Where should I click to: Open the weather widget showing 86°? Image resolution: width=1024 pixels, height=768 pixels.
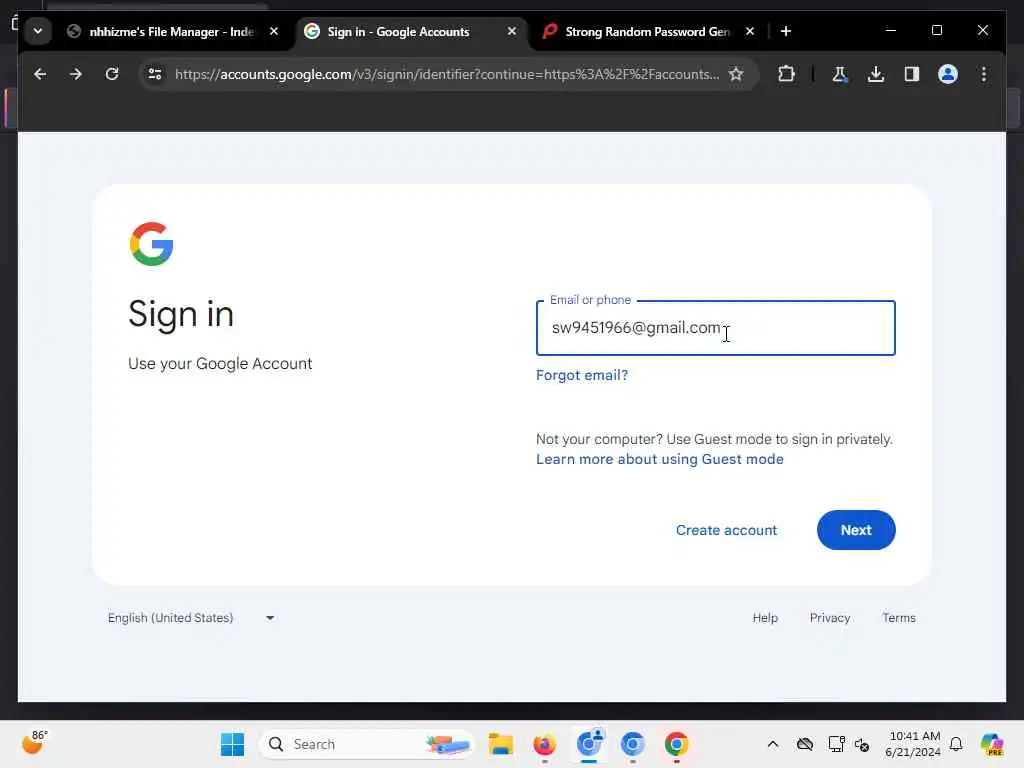point(35,743)
